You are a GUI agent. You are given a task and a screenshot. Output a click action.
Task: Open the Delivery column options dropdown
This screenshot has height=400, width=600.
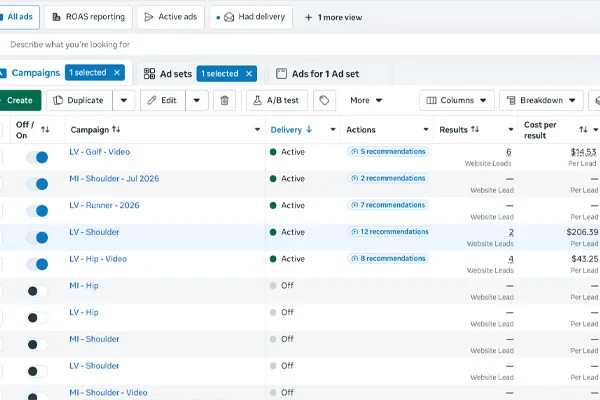point(333,129)
